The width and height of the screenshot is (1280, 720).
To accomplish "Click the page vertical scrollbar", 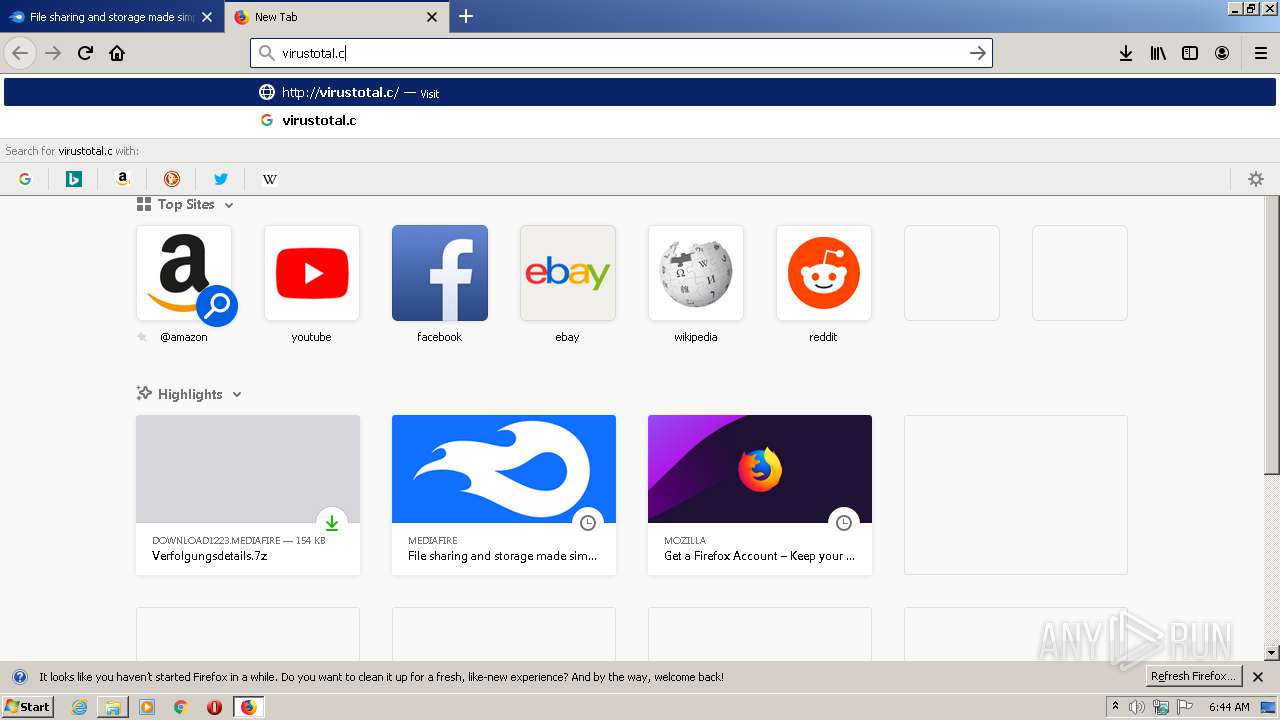I will tap(1272, 336).
